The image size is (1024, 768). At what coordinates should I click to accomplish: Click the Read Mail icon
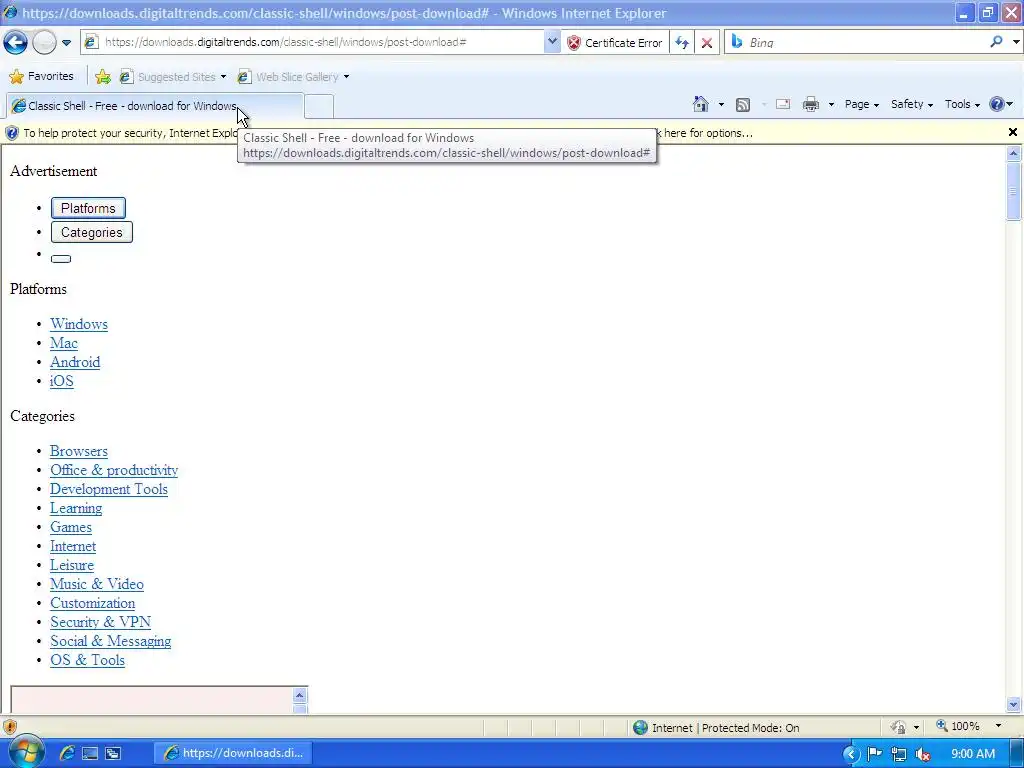coord(782,104)
